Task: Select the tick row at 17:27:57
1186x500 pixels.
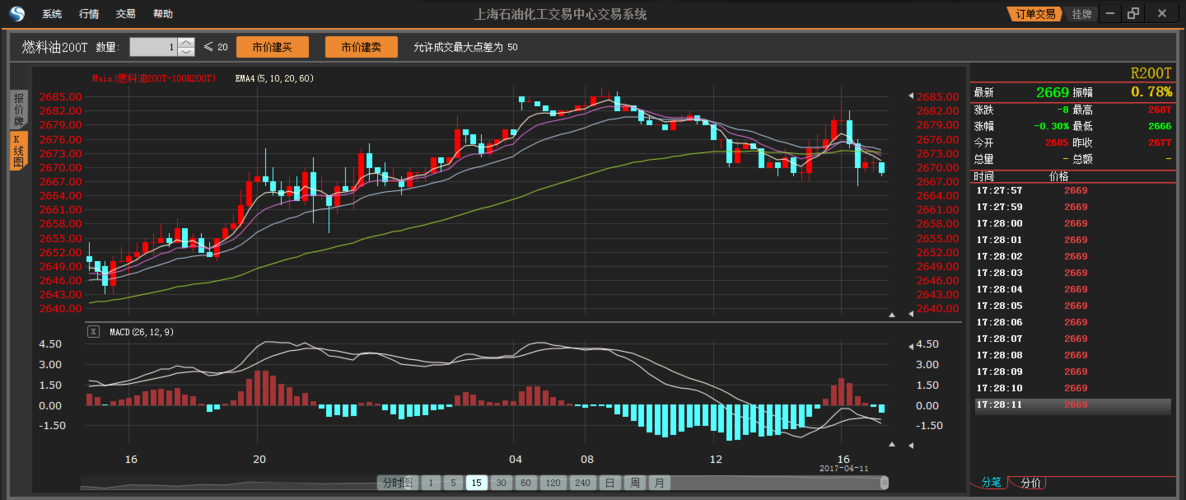Action: coord(1073,191)
